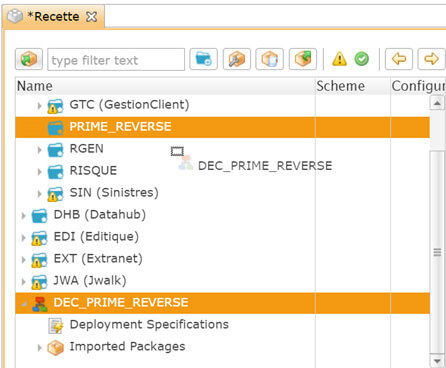
Task: Click the SIN folder warning icon
Action: pos(55,194)
